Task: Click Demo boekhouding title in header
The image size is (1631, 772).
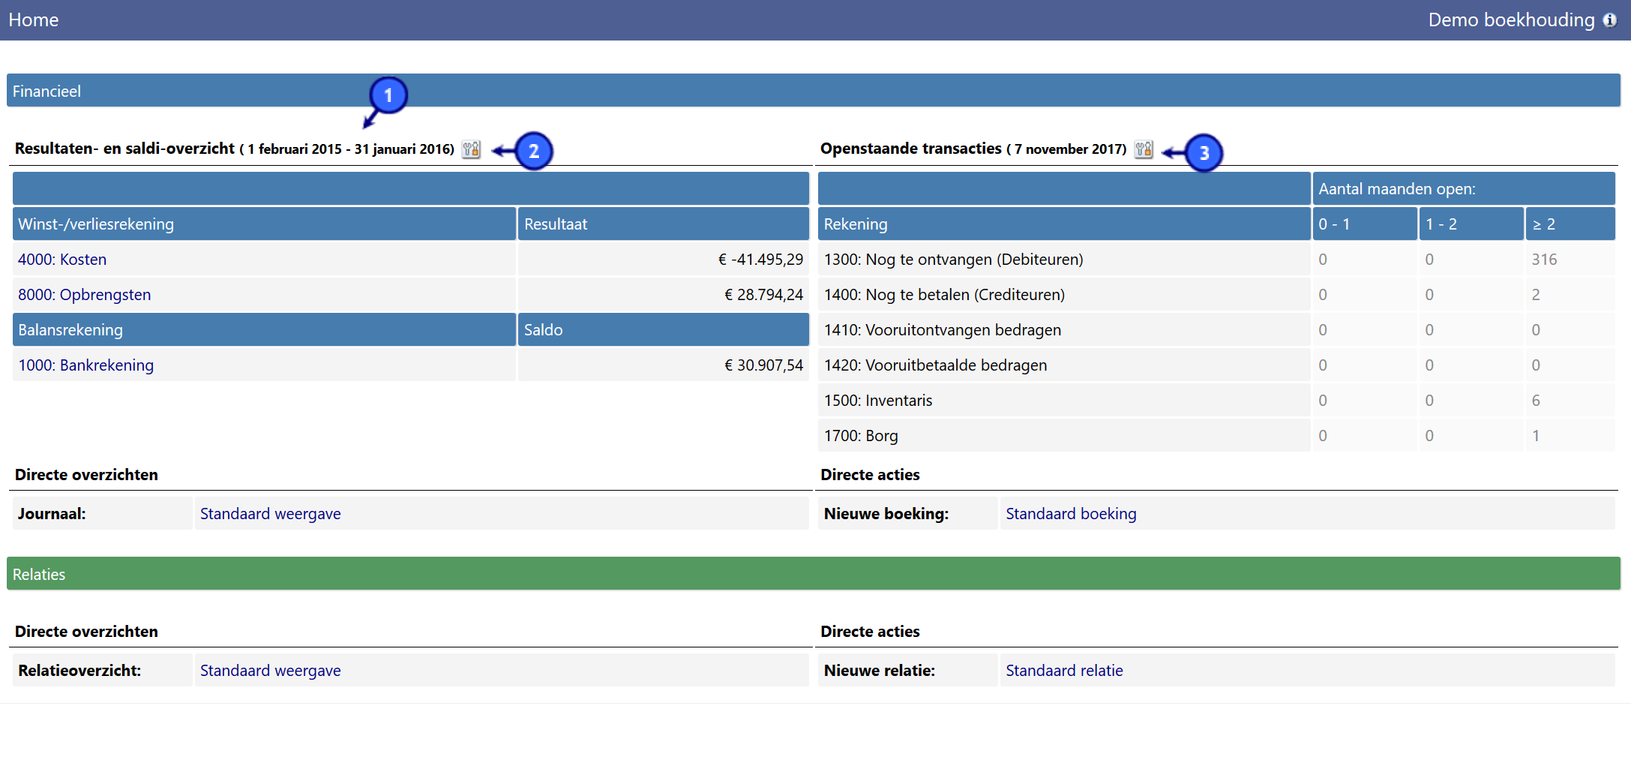Action: [1511, 20]
